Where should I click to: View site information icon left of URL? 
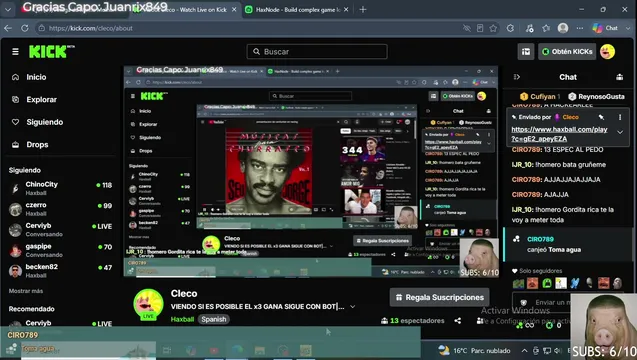tap(41, 28)
